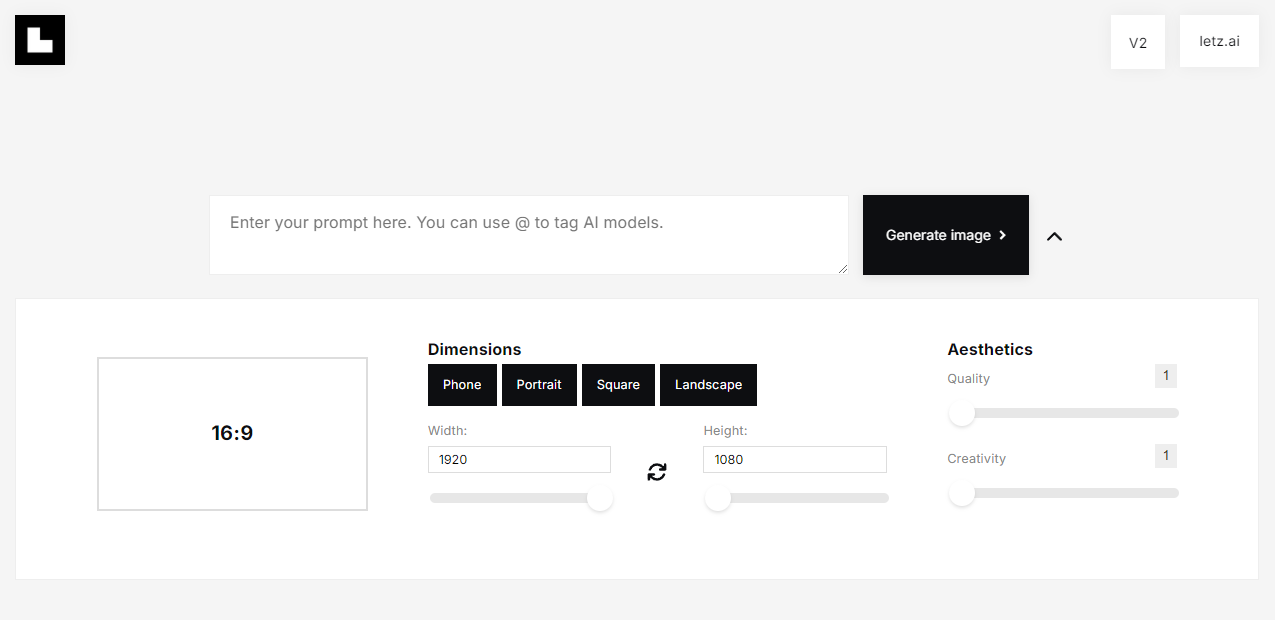Click the Quality value badge

[1165, 376]
